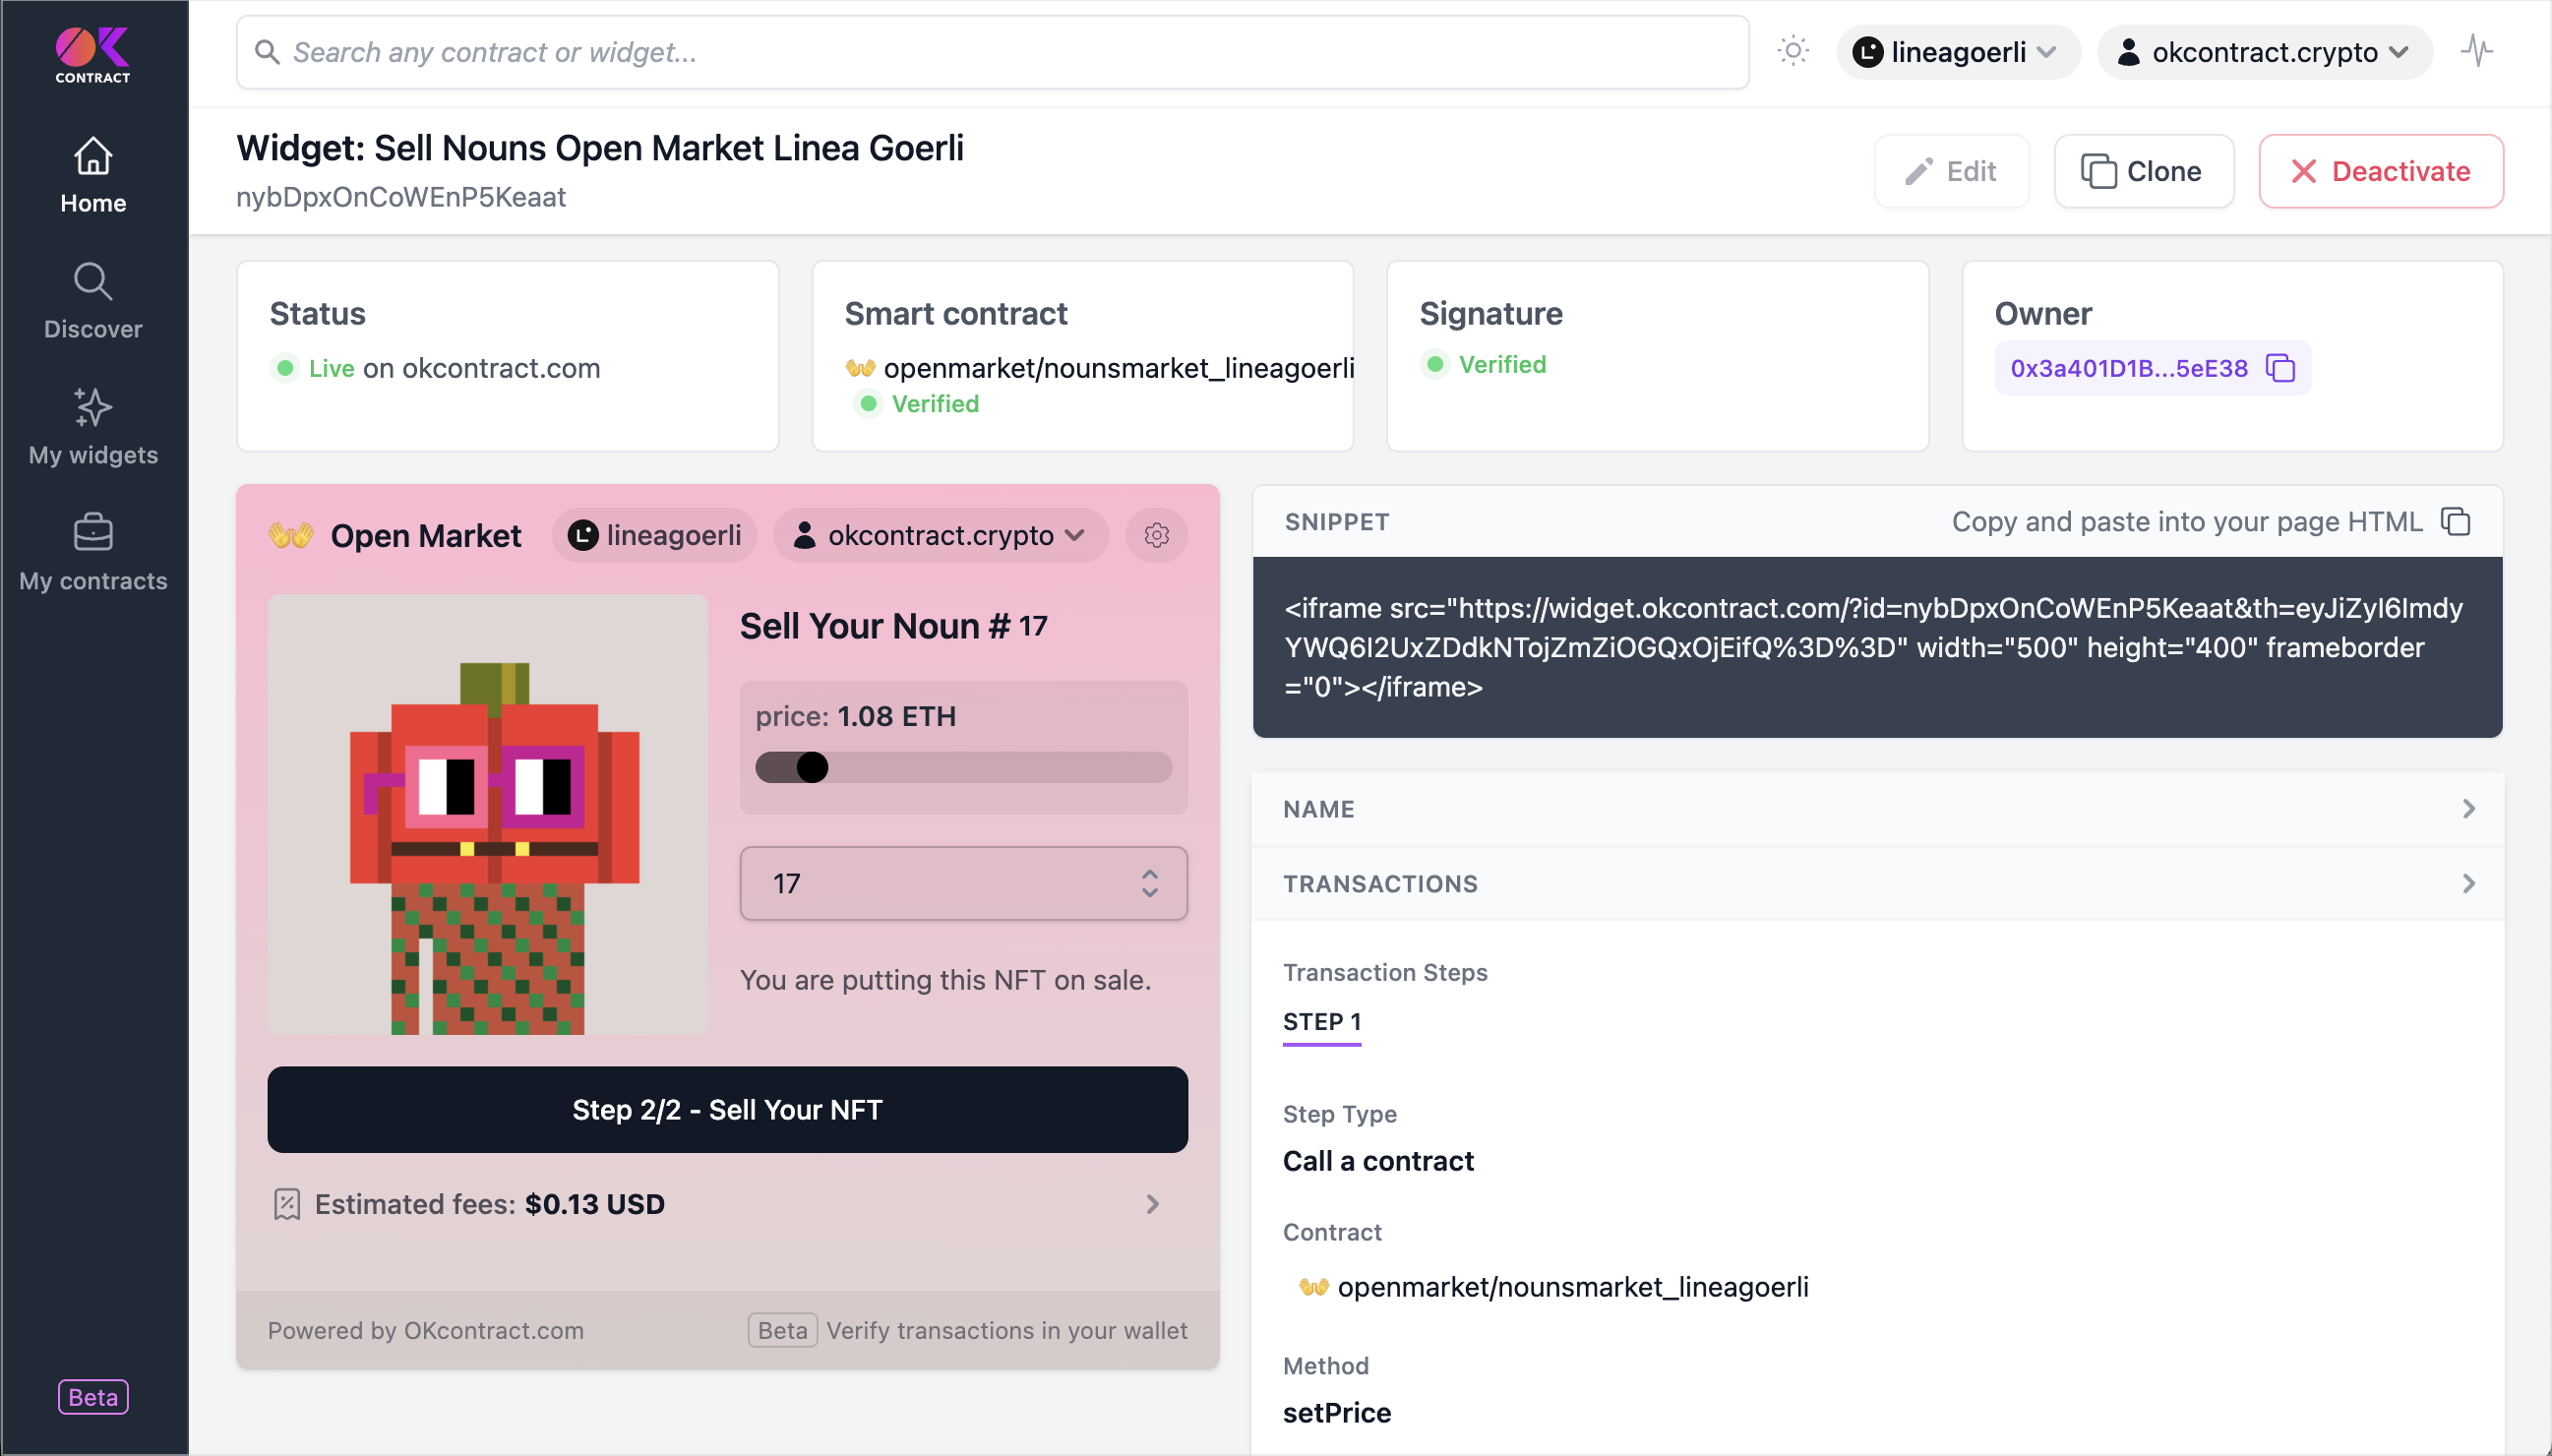This screenshot has width=2552, height=1456.
Task: Click Verified under Signature
Action: [x=1502, y=364]
